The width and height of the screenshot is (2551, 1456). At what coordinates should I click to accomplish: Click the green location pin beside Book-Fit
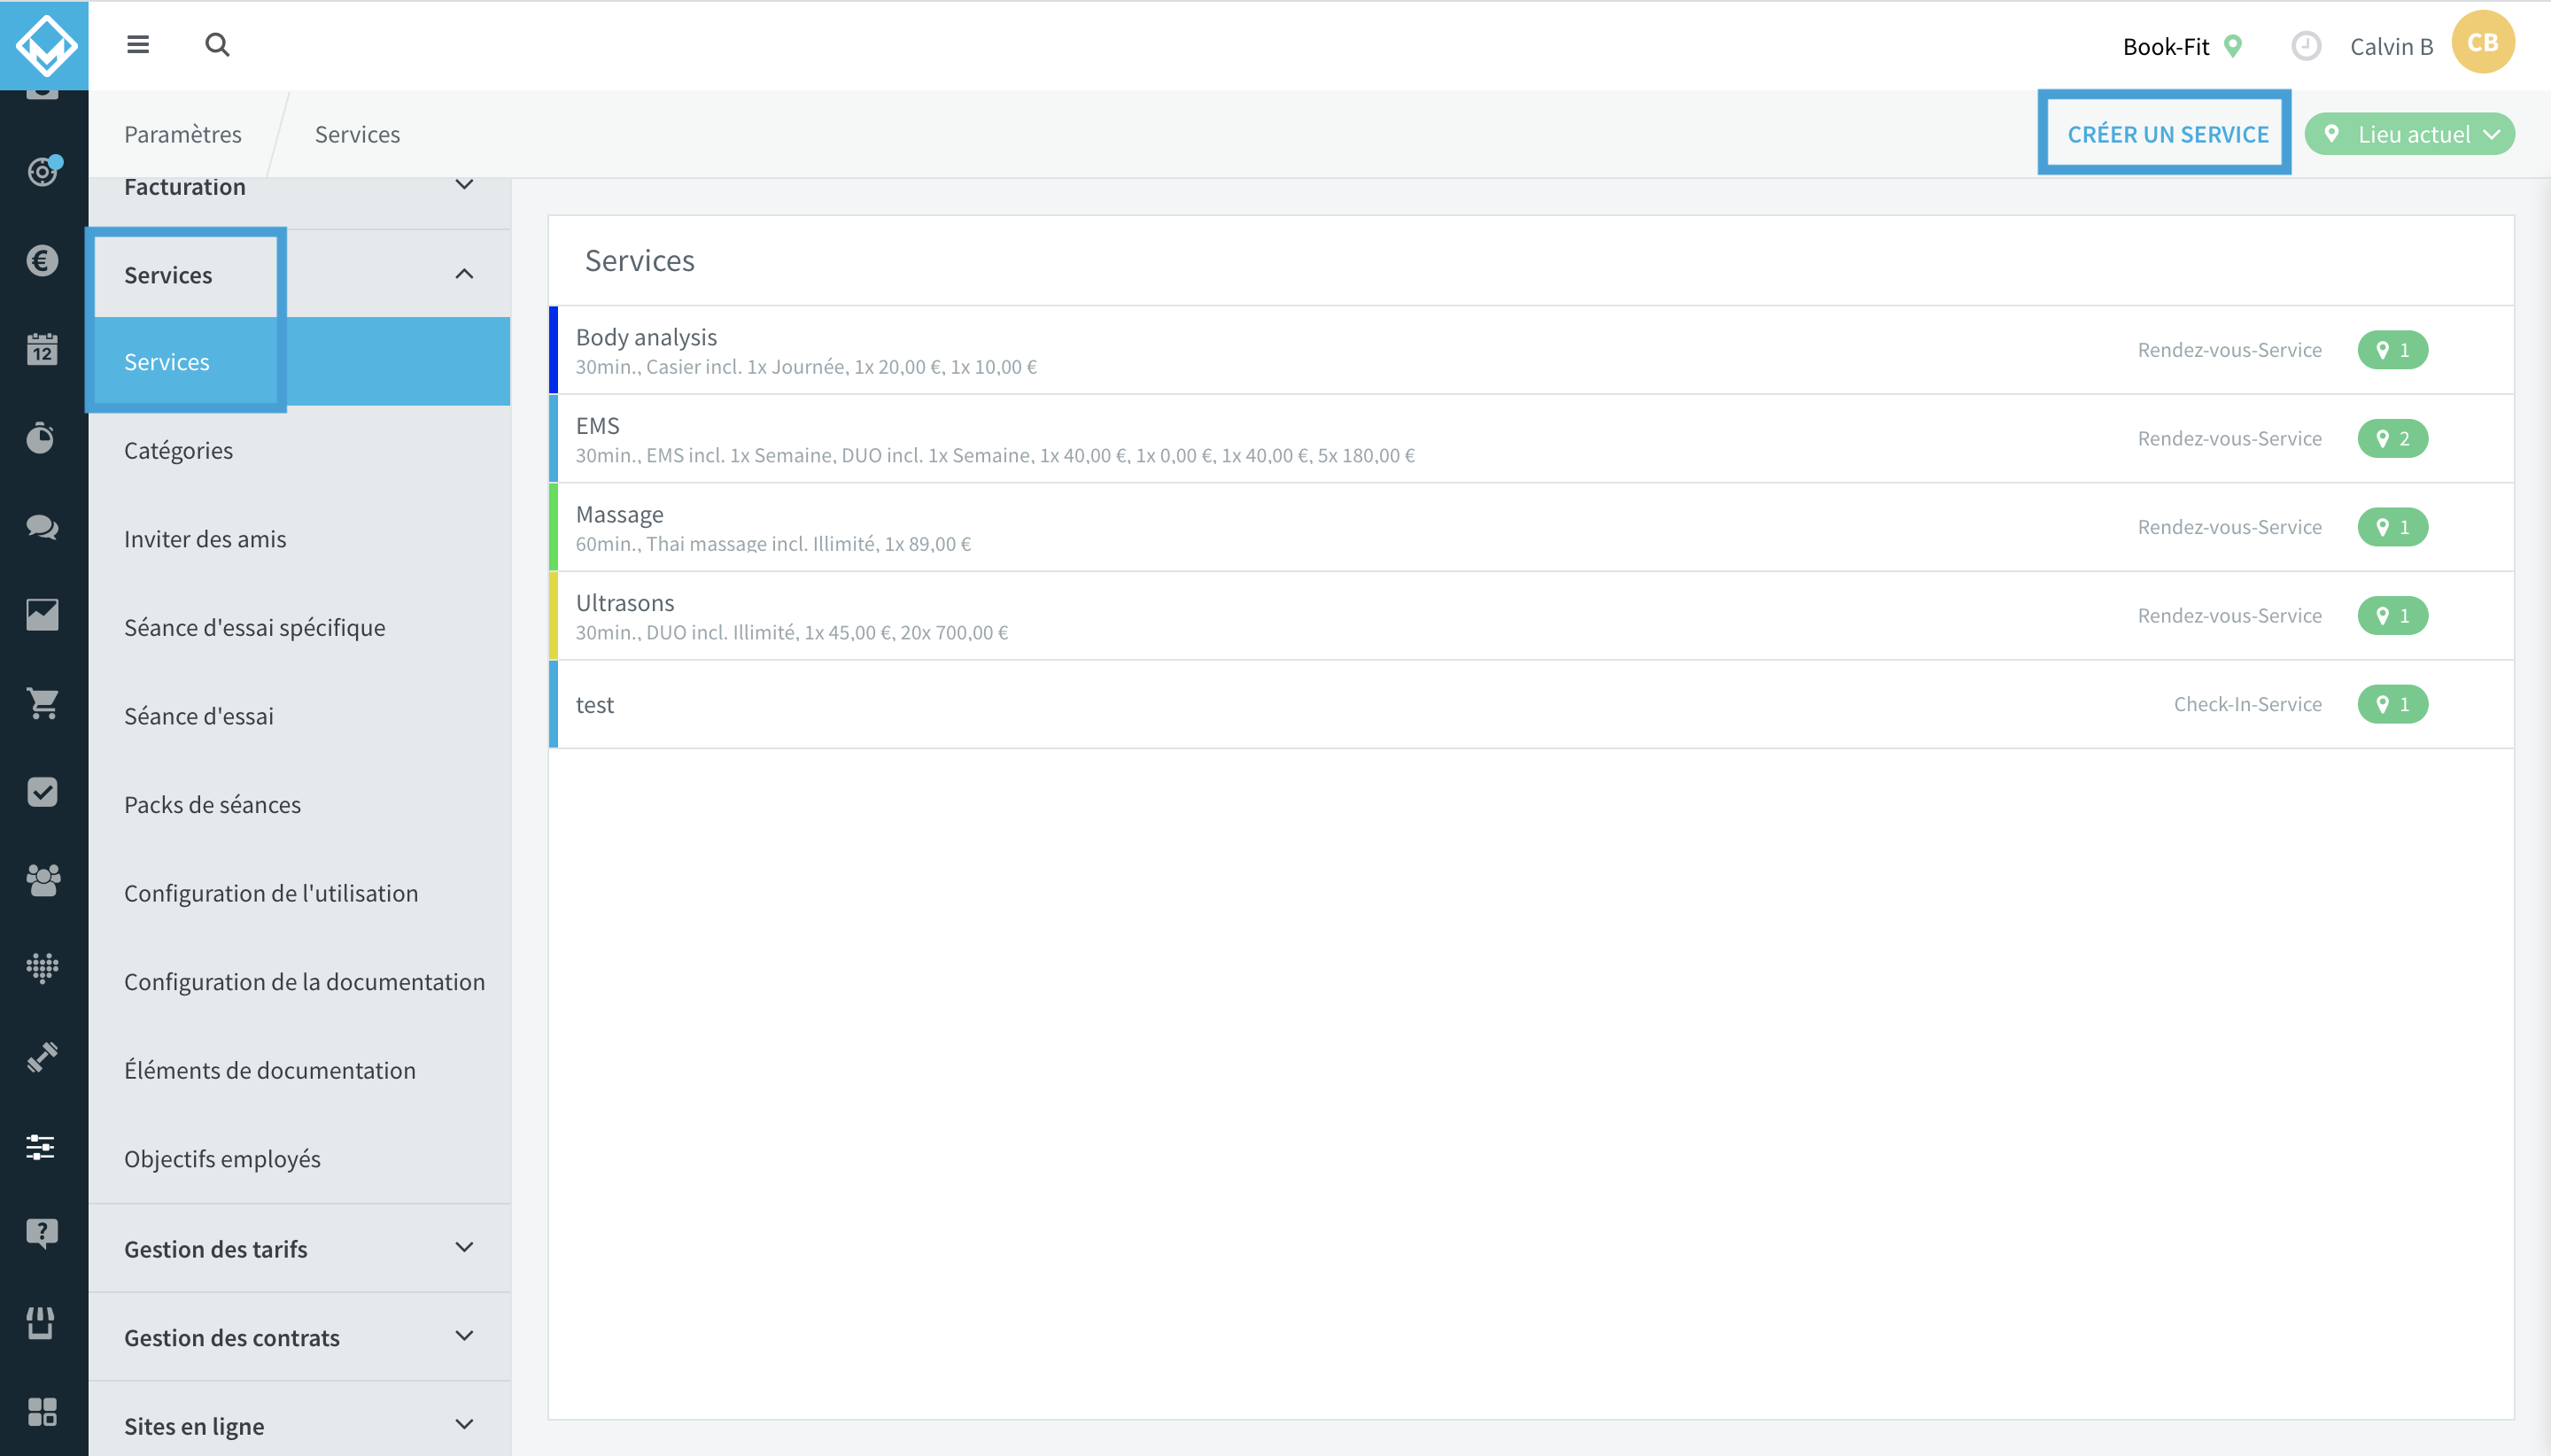coord(2232,46)
